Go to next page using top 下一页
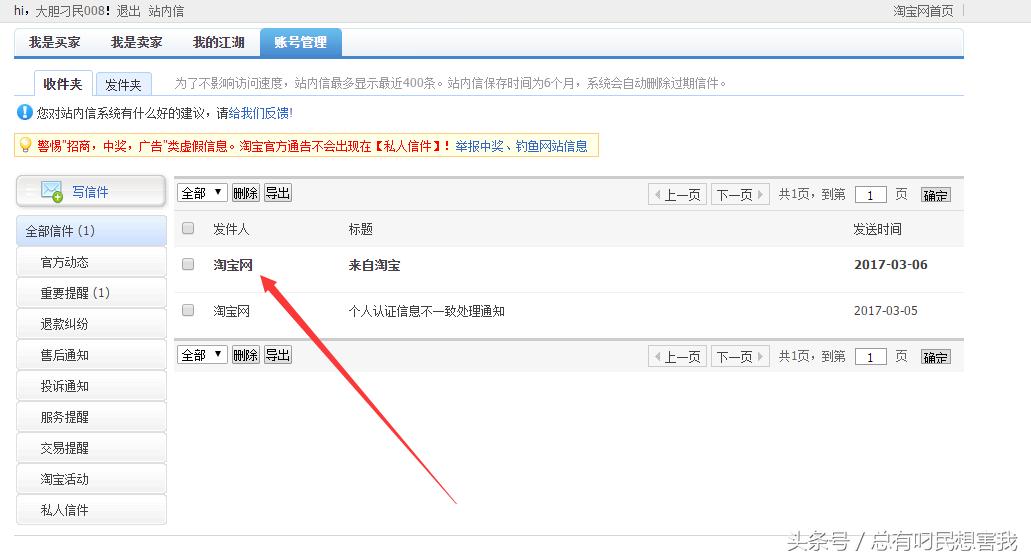The height and width of the screenshot is (560, 1031). click(x=740, y=195)
